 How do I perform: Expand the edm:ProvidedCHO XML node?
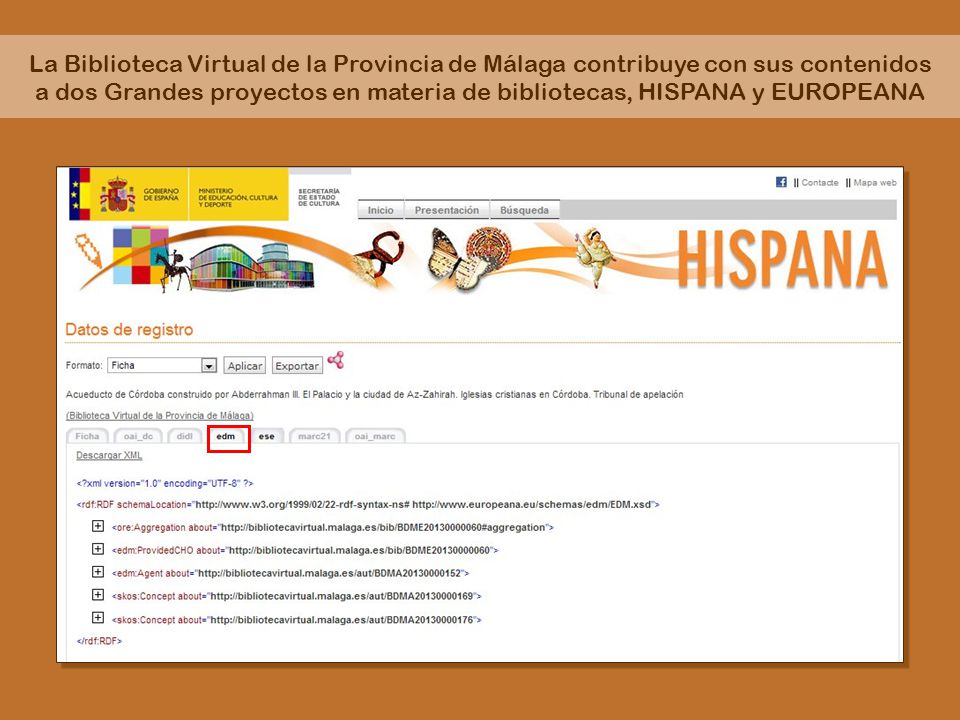97,549
